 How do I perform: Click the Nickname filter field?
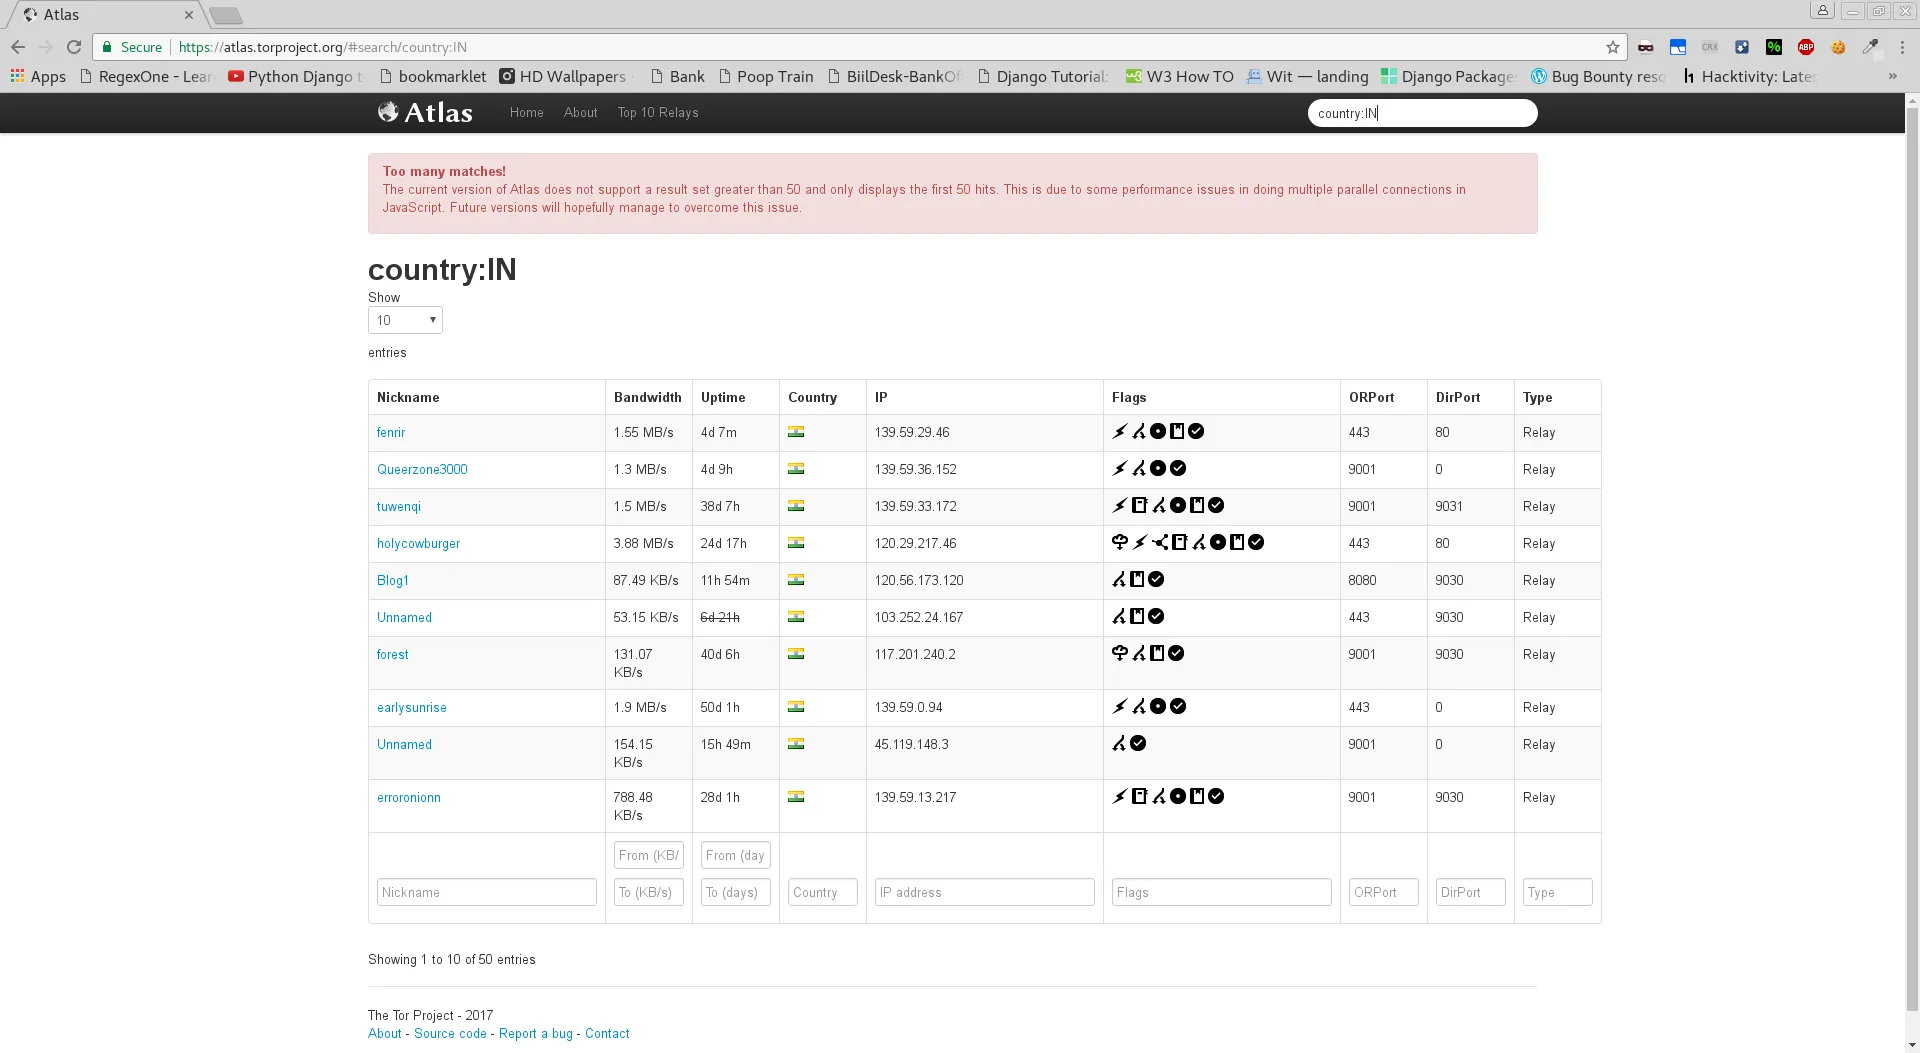[487, 892]
